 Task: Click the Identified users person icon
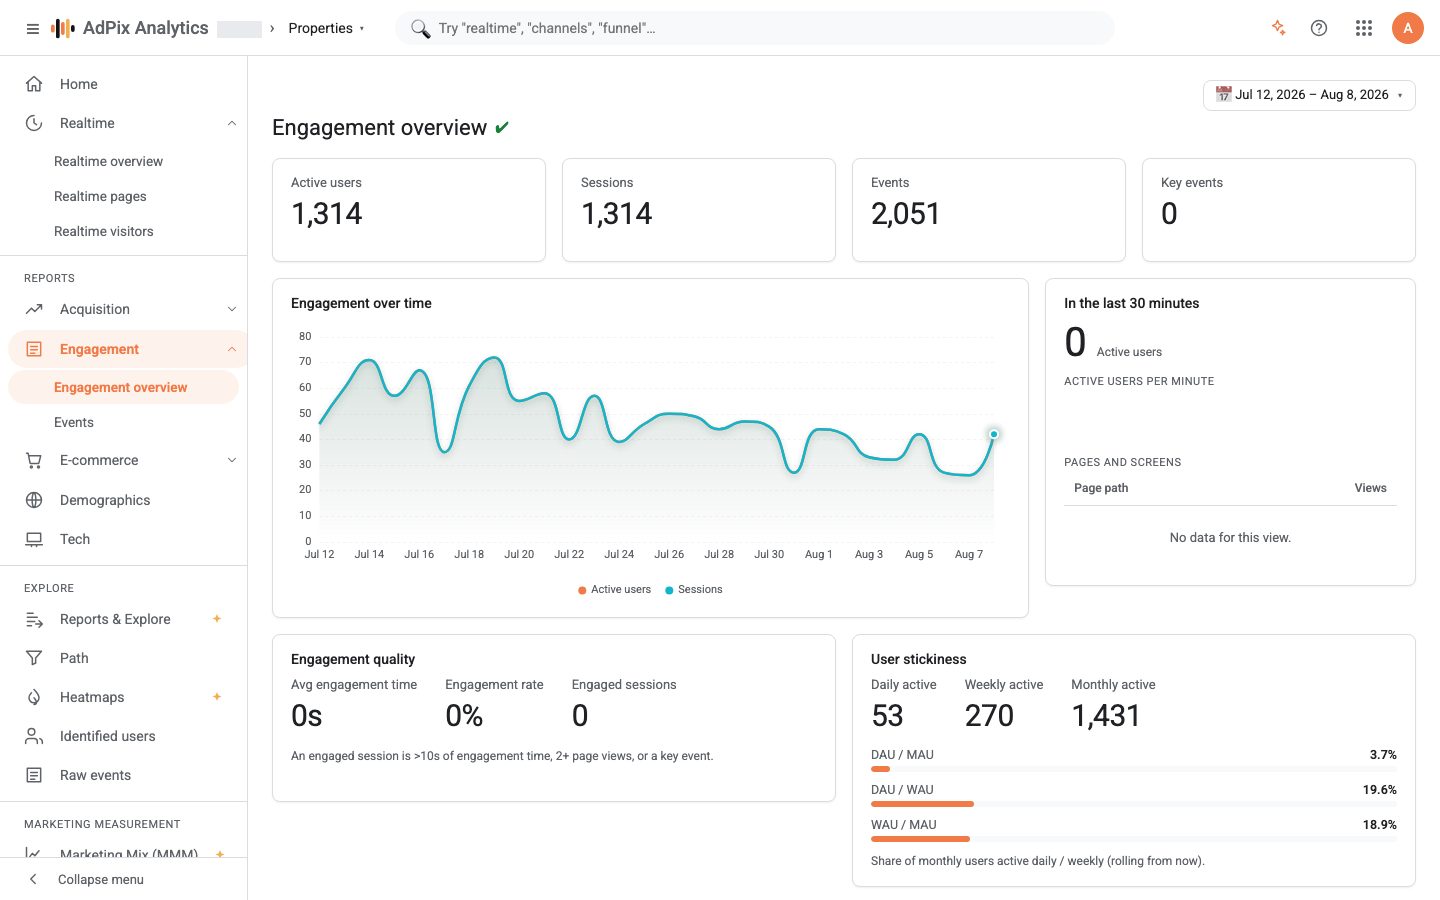34,736
